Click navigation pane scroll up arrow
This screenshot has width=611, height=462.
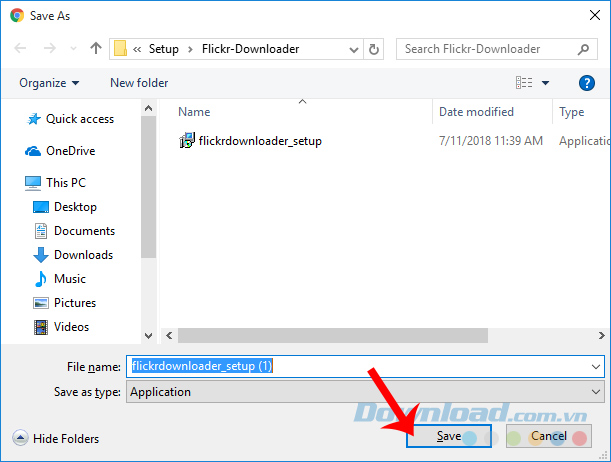148,108
